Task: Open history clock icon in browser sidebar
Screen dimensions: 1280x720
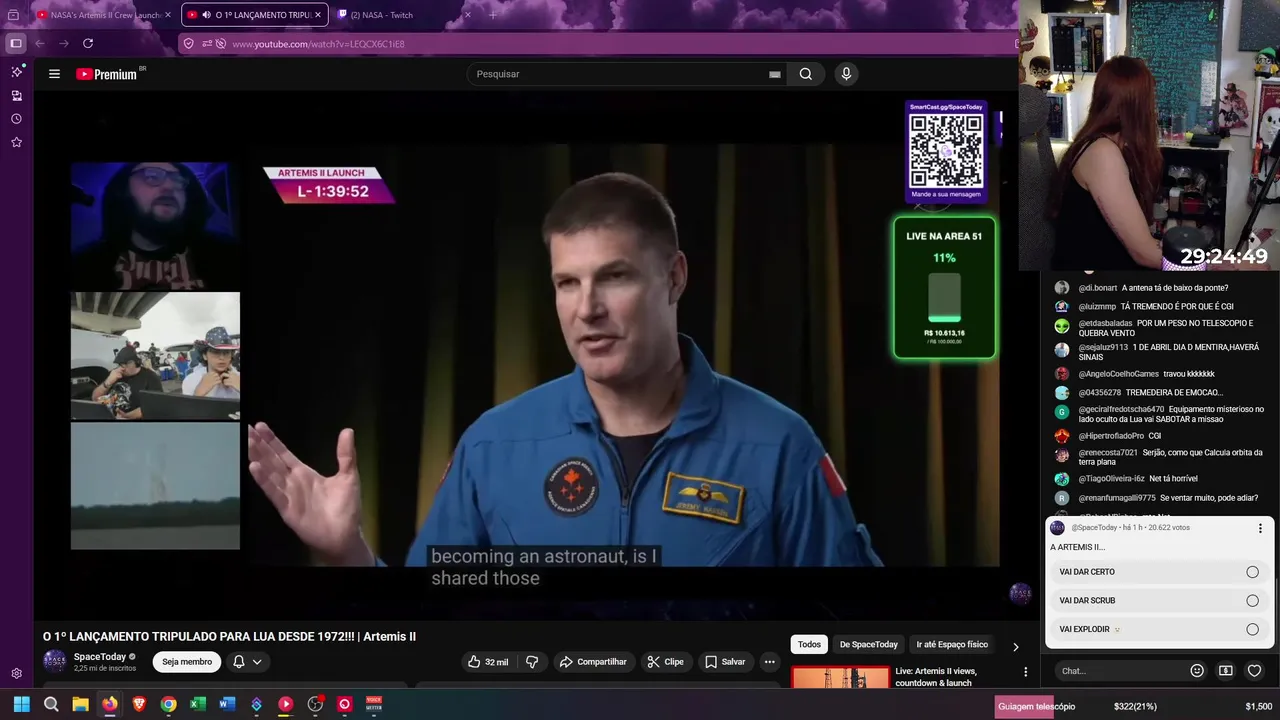Action: [x=16, y=119]
